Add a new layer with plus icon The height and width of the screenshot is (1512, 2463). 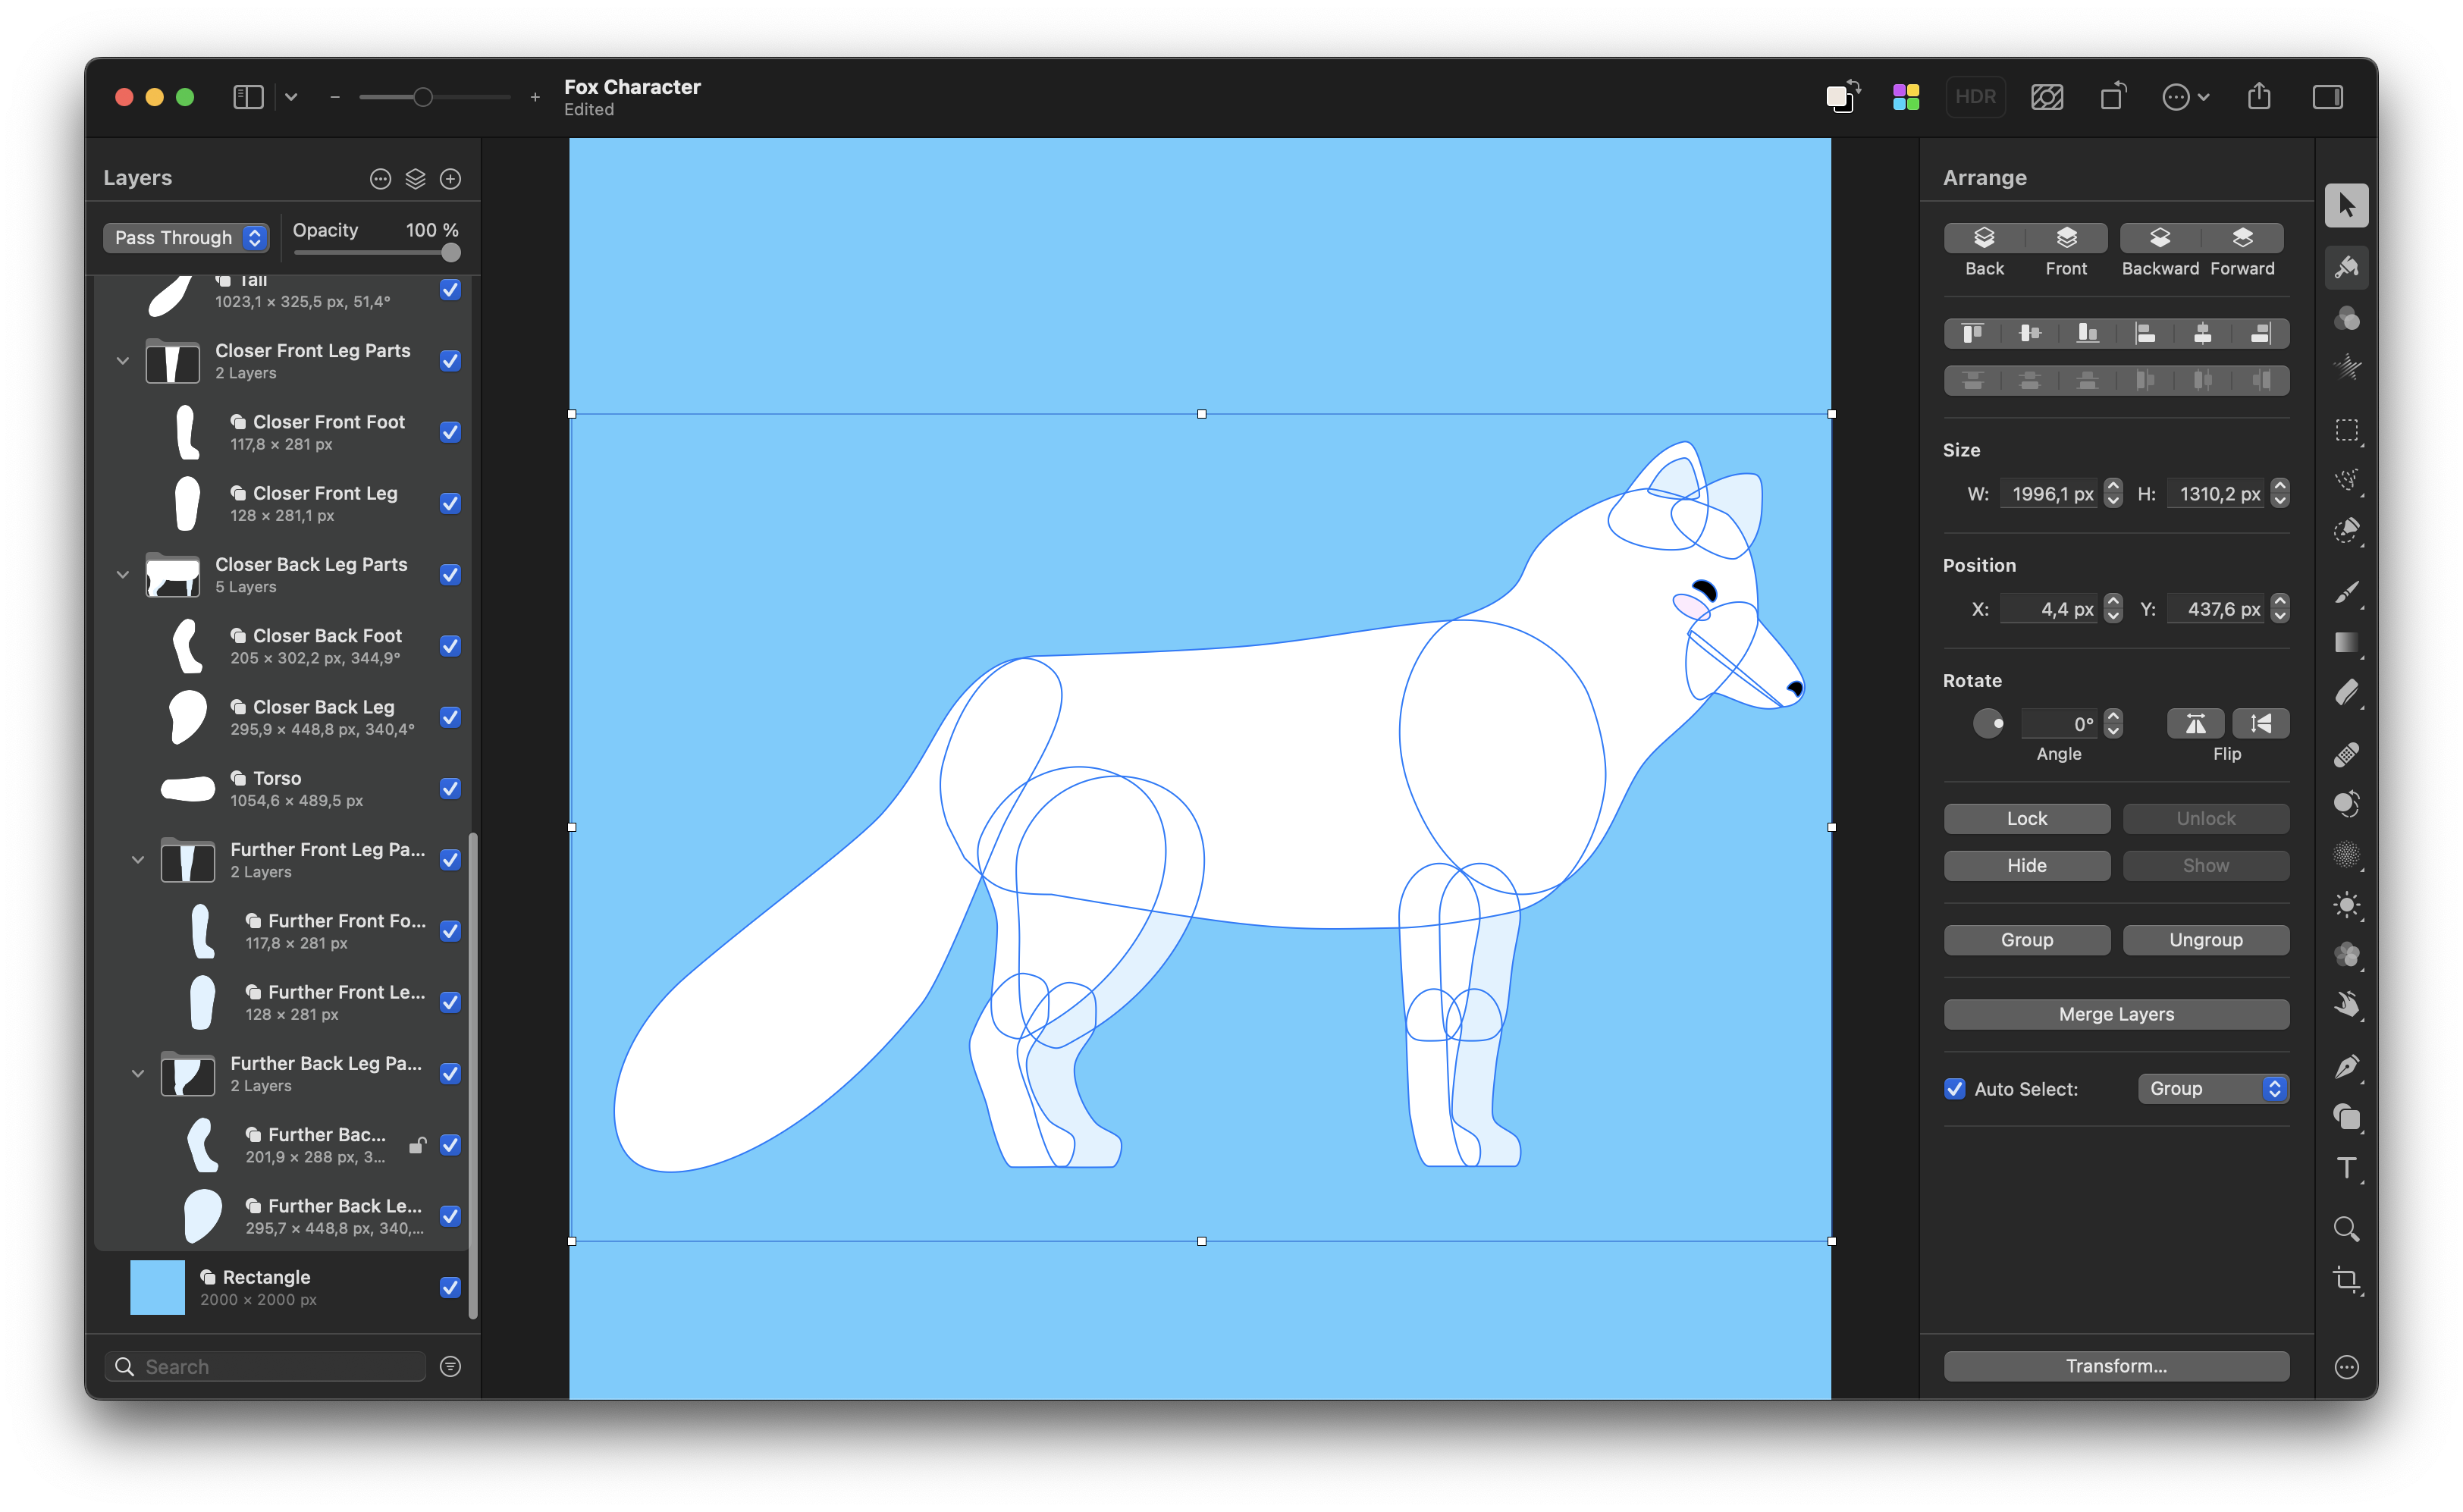451,179
